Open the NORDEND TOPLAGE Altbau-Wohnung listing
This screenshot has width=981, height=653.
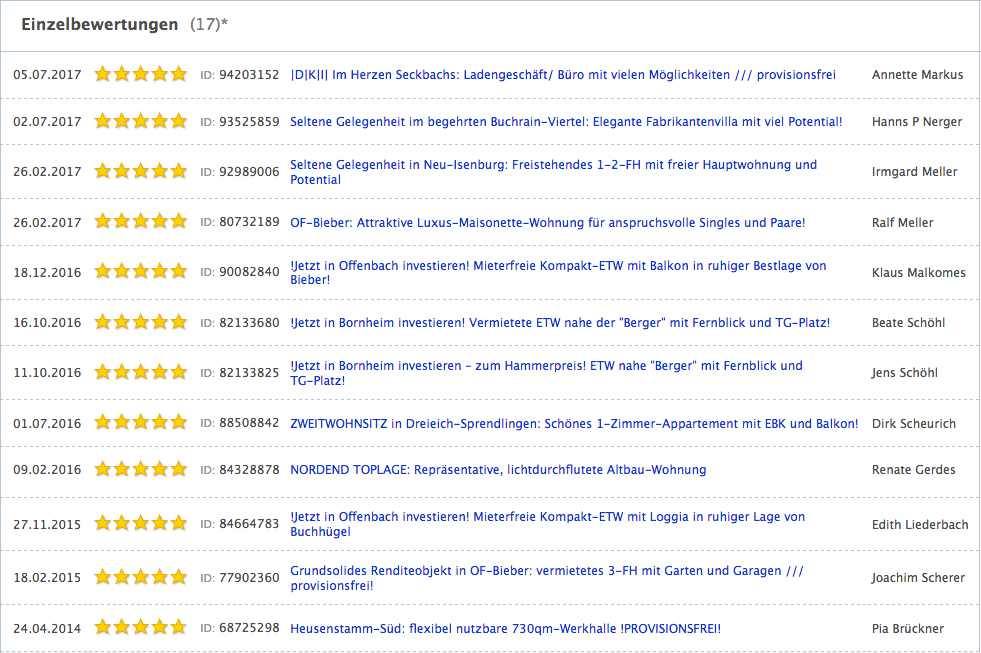[x=497, y=468]
